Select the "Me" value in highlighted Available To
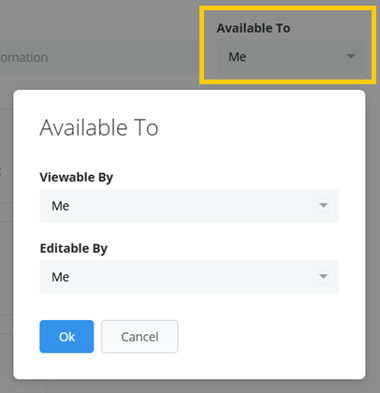The image size is (380, 393). (237, 57)
